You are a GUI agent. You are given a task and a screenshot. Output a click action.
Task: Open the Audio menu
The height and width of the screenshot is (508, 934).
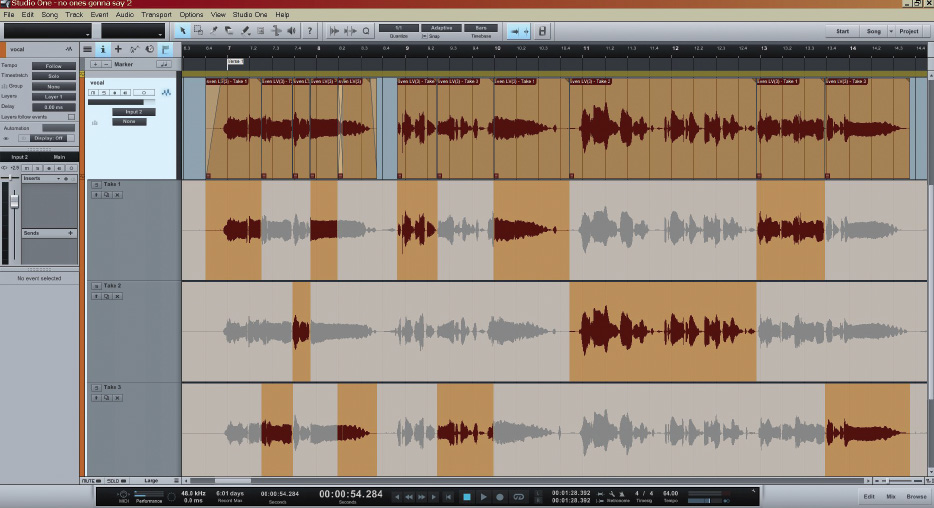pos(124,14)
